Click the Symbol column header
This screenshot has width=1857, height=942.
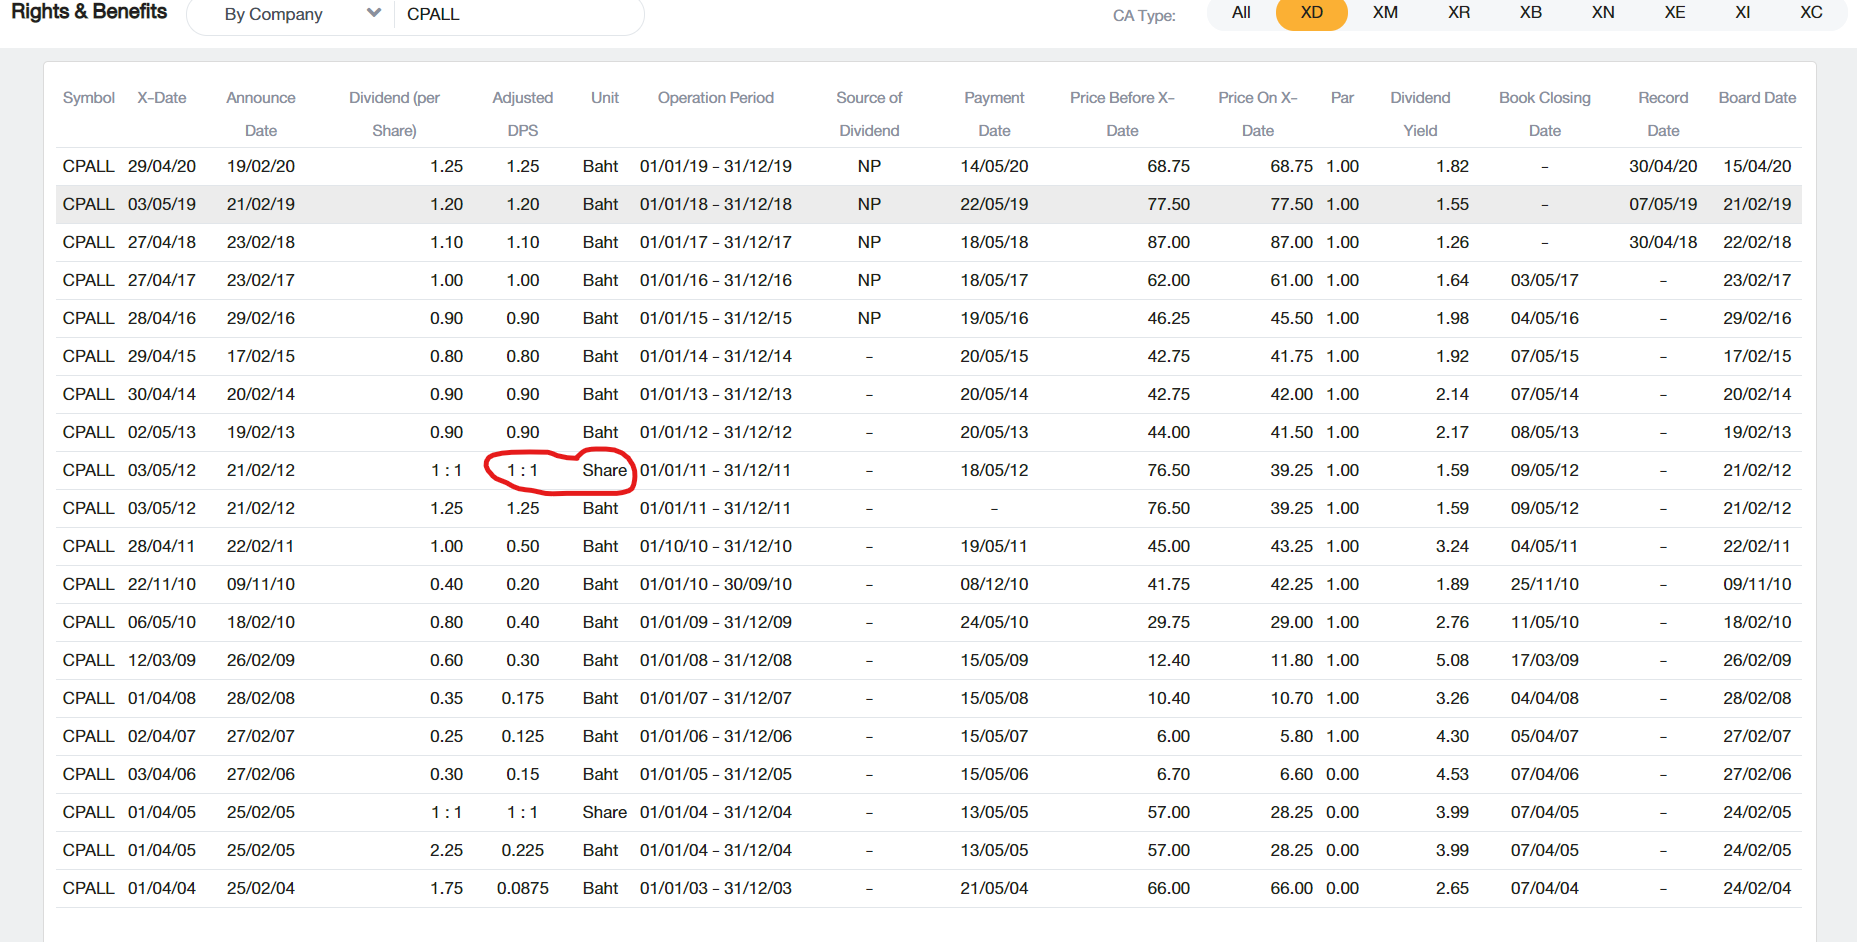tap(88, 98)
